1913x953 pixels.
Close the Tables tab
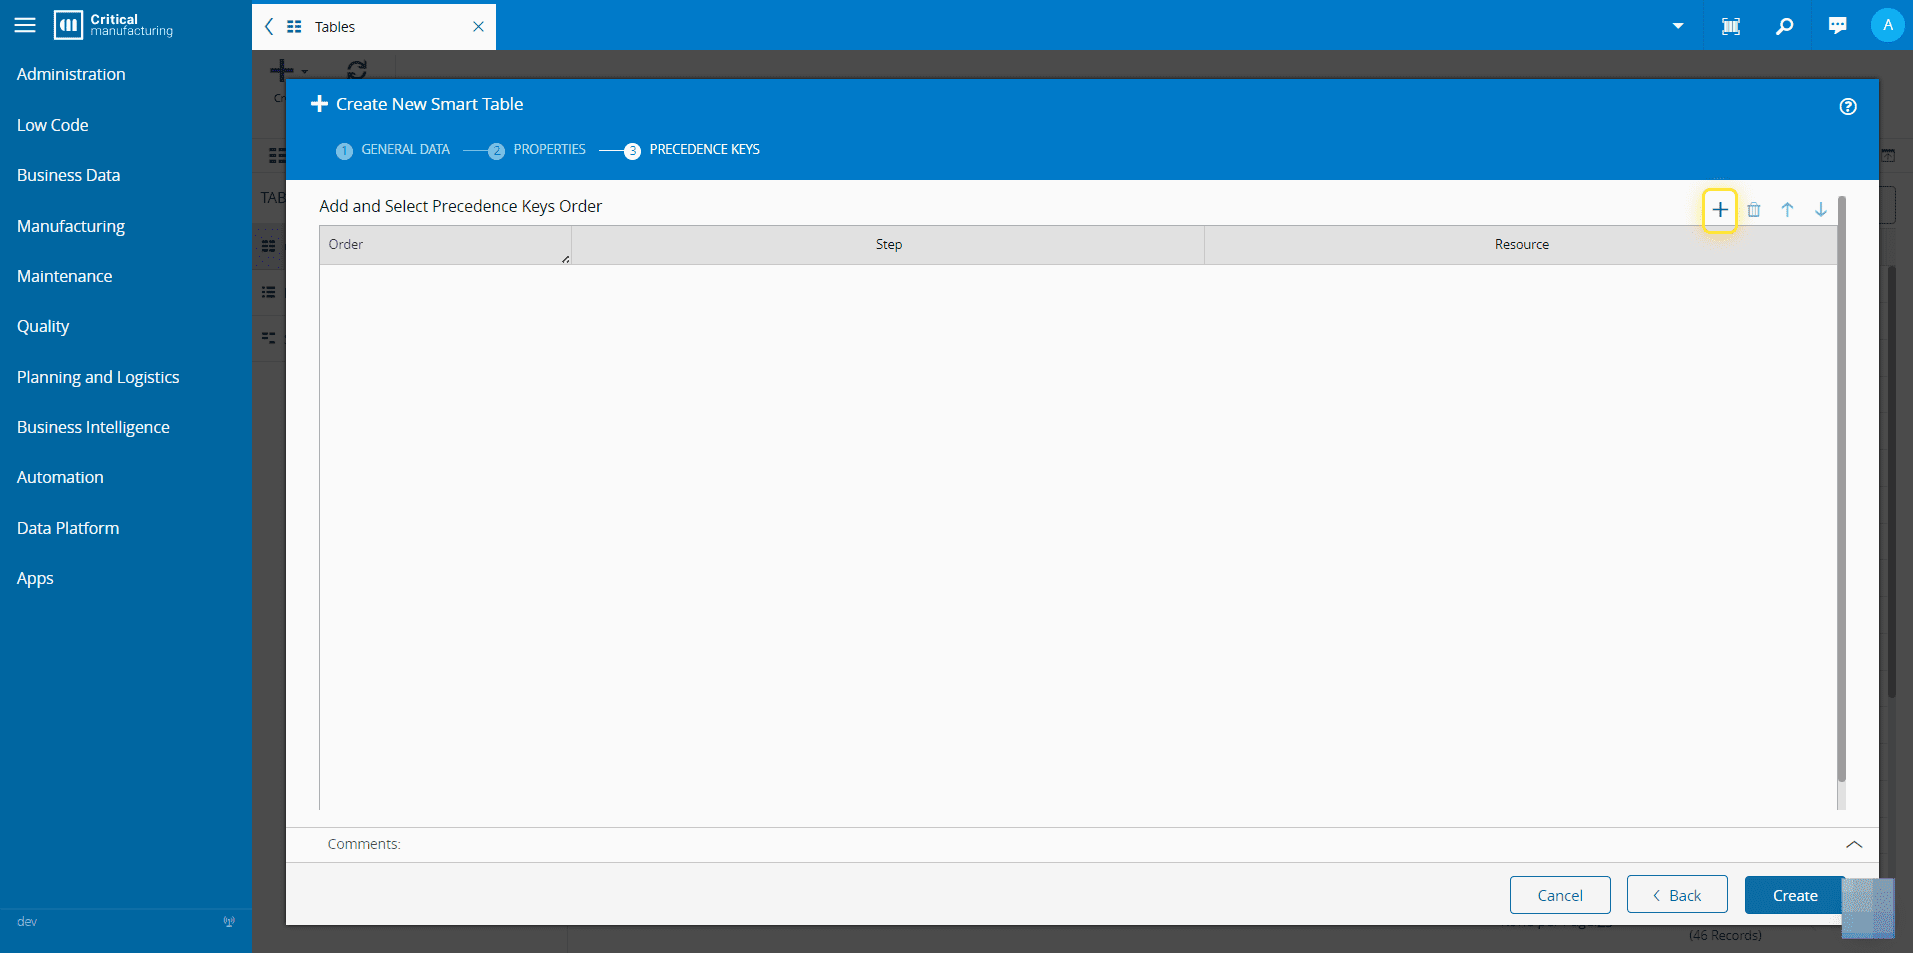click(478, 27)
